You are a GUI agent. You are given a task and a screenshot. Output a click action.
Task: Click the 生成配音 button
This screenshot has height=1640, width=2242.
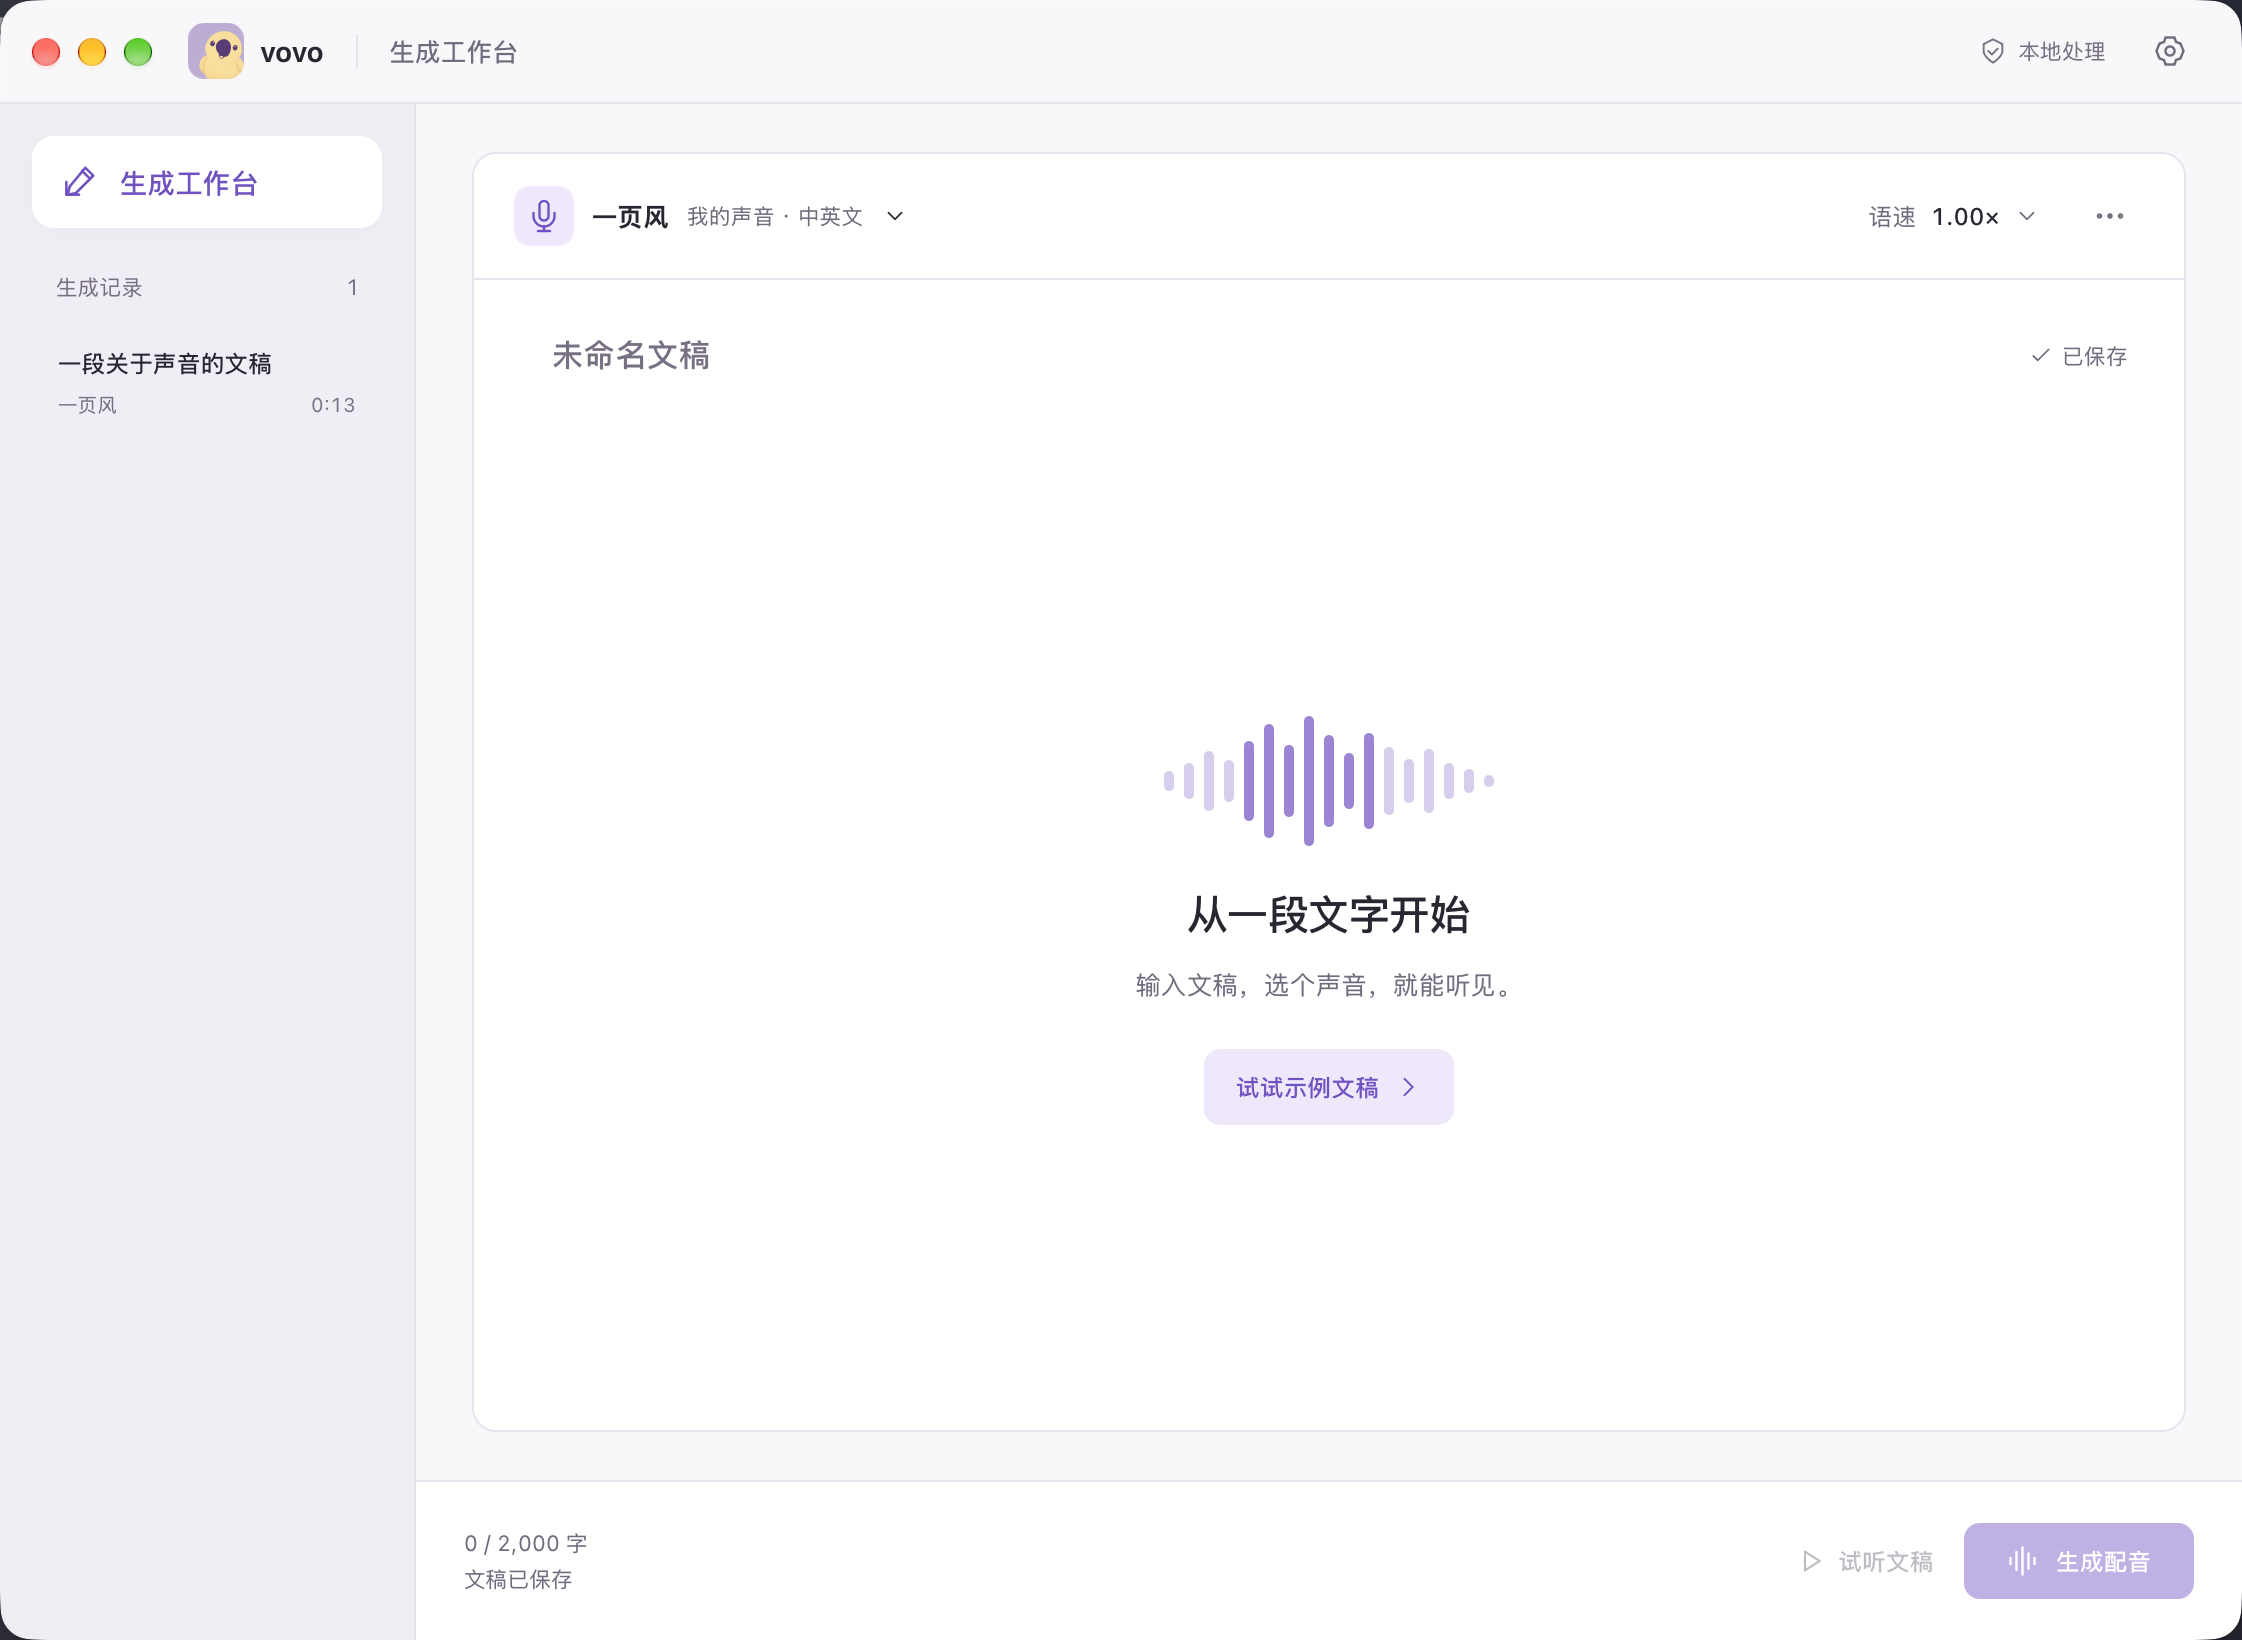[2078, 1561]
